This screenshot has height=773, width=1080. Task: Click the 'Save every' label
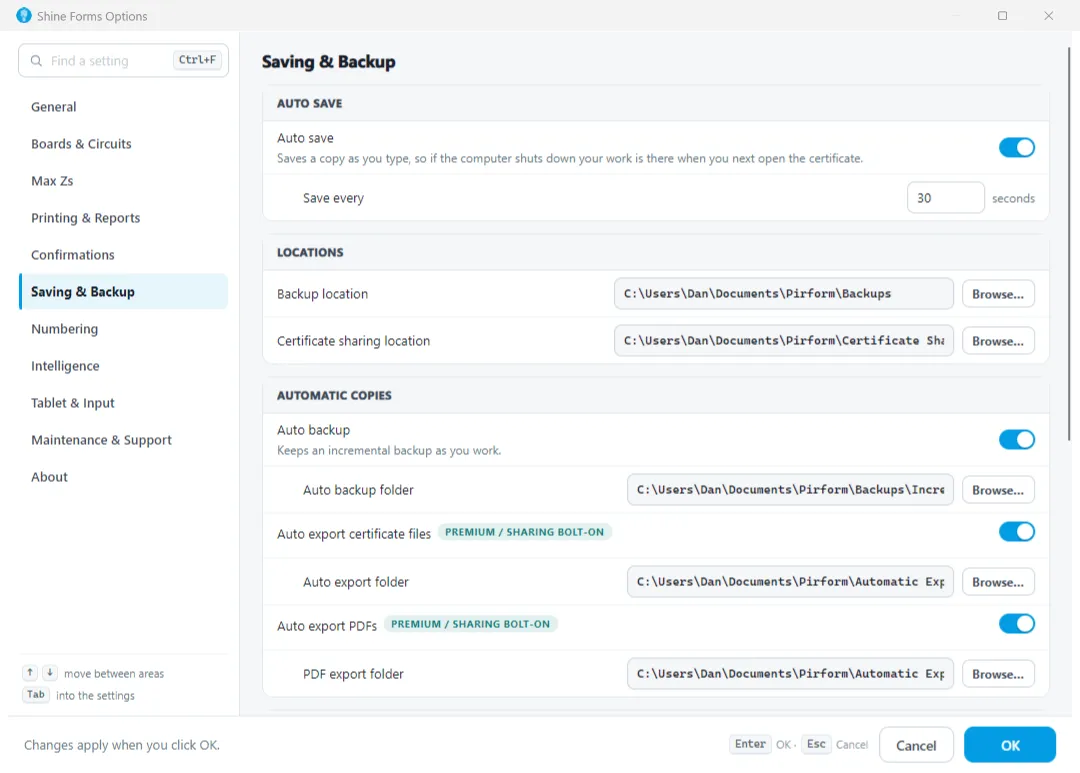tap(333, 198)
